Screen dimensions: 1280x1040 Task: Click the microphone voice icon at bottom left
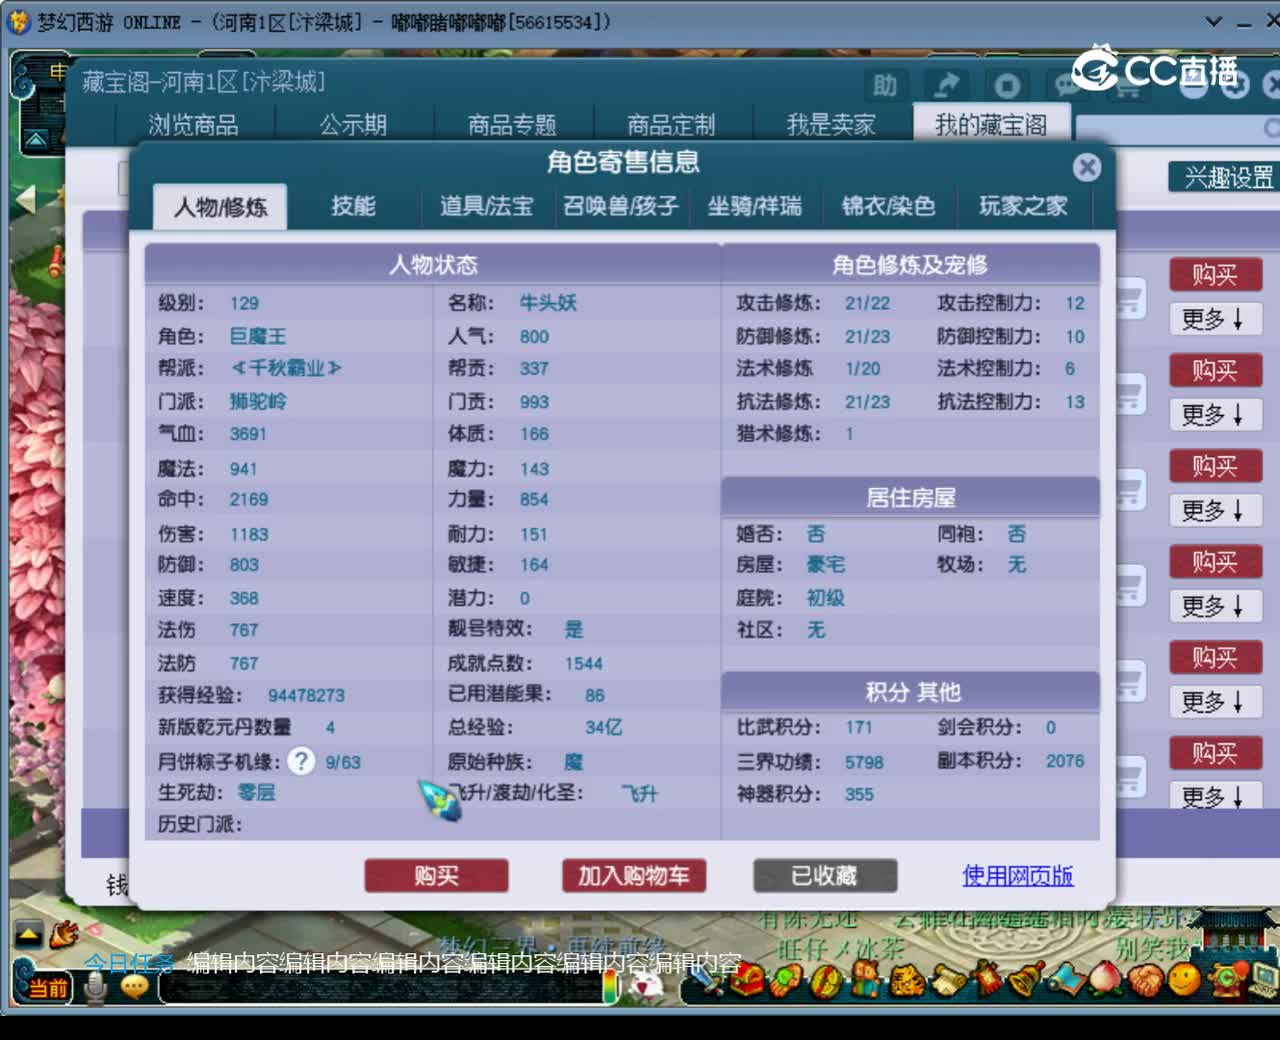(96, 988)
